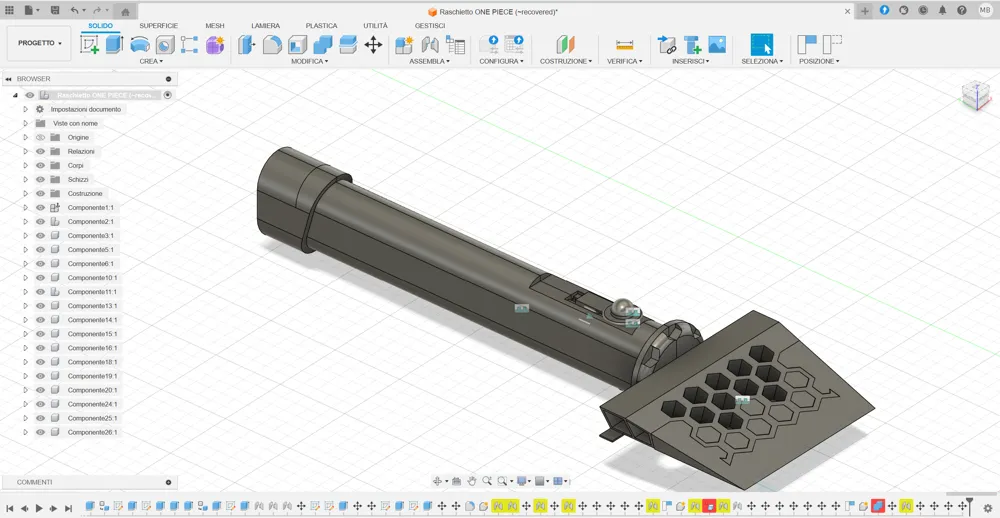Toggle visibility of Relazioni folder

(40, 151)
